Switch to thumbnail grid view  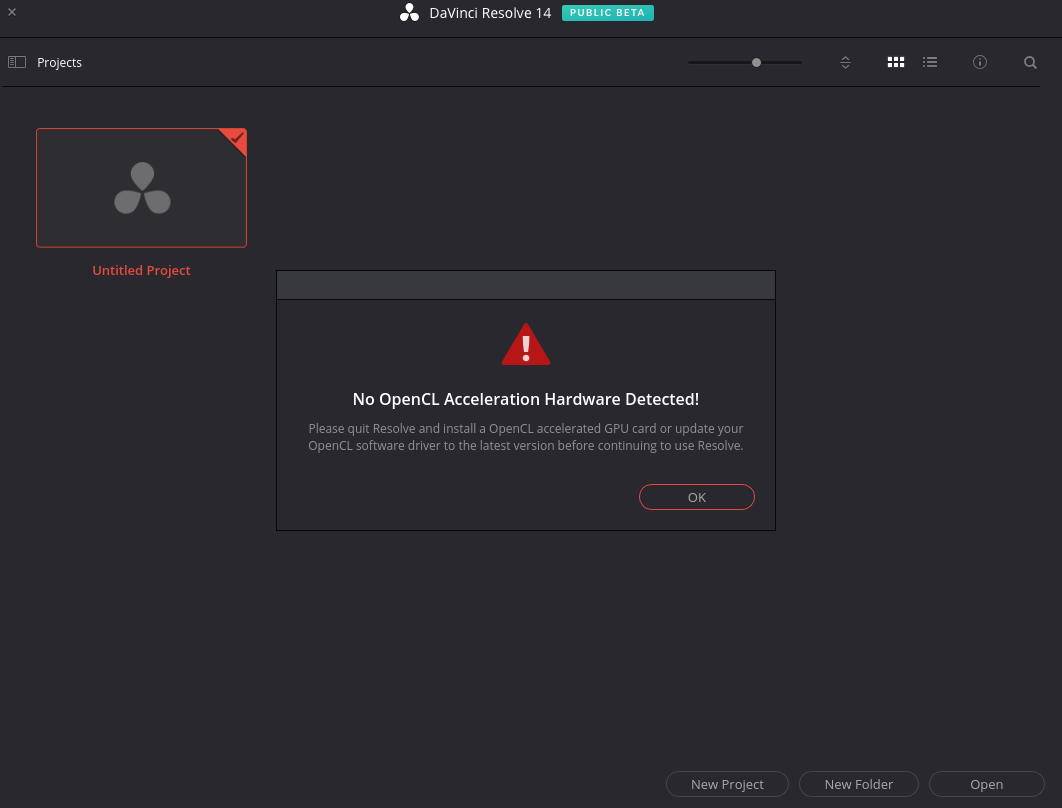click(x=895, y=62)
